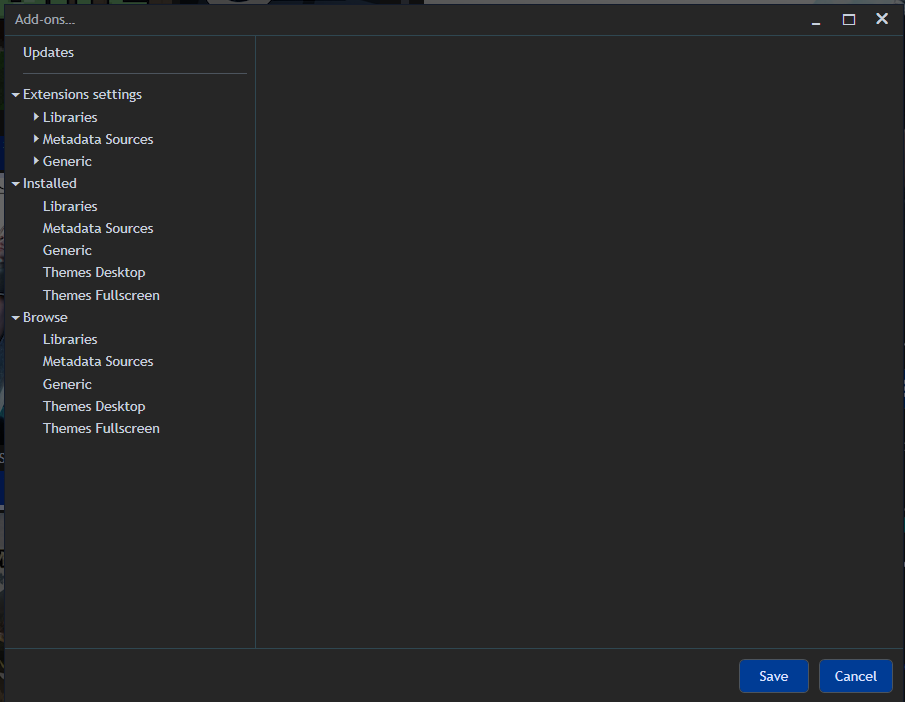Select Libraries under Installed
This screenshot has height=702, width=905.
[70, 206]
